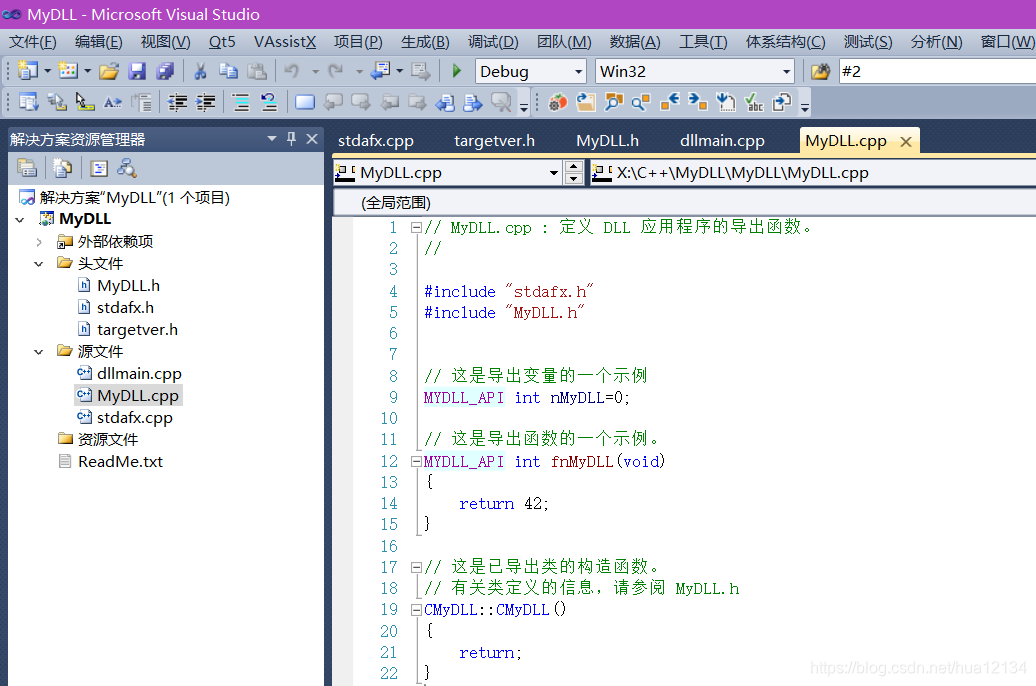Open the Qt5 menu
Image resolution: width=1036 pixels, height=686 pixels.
click(222, 42)
